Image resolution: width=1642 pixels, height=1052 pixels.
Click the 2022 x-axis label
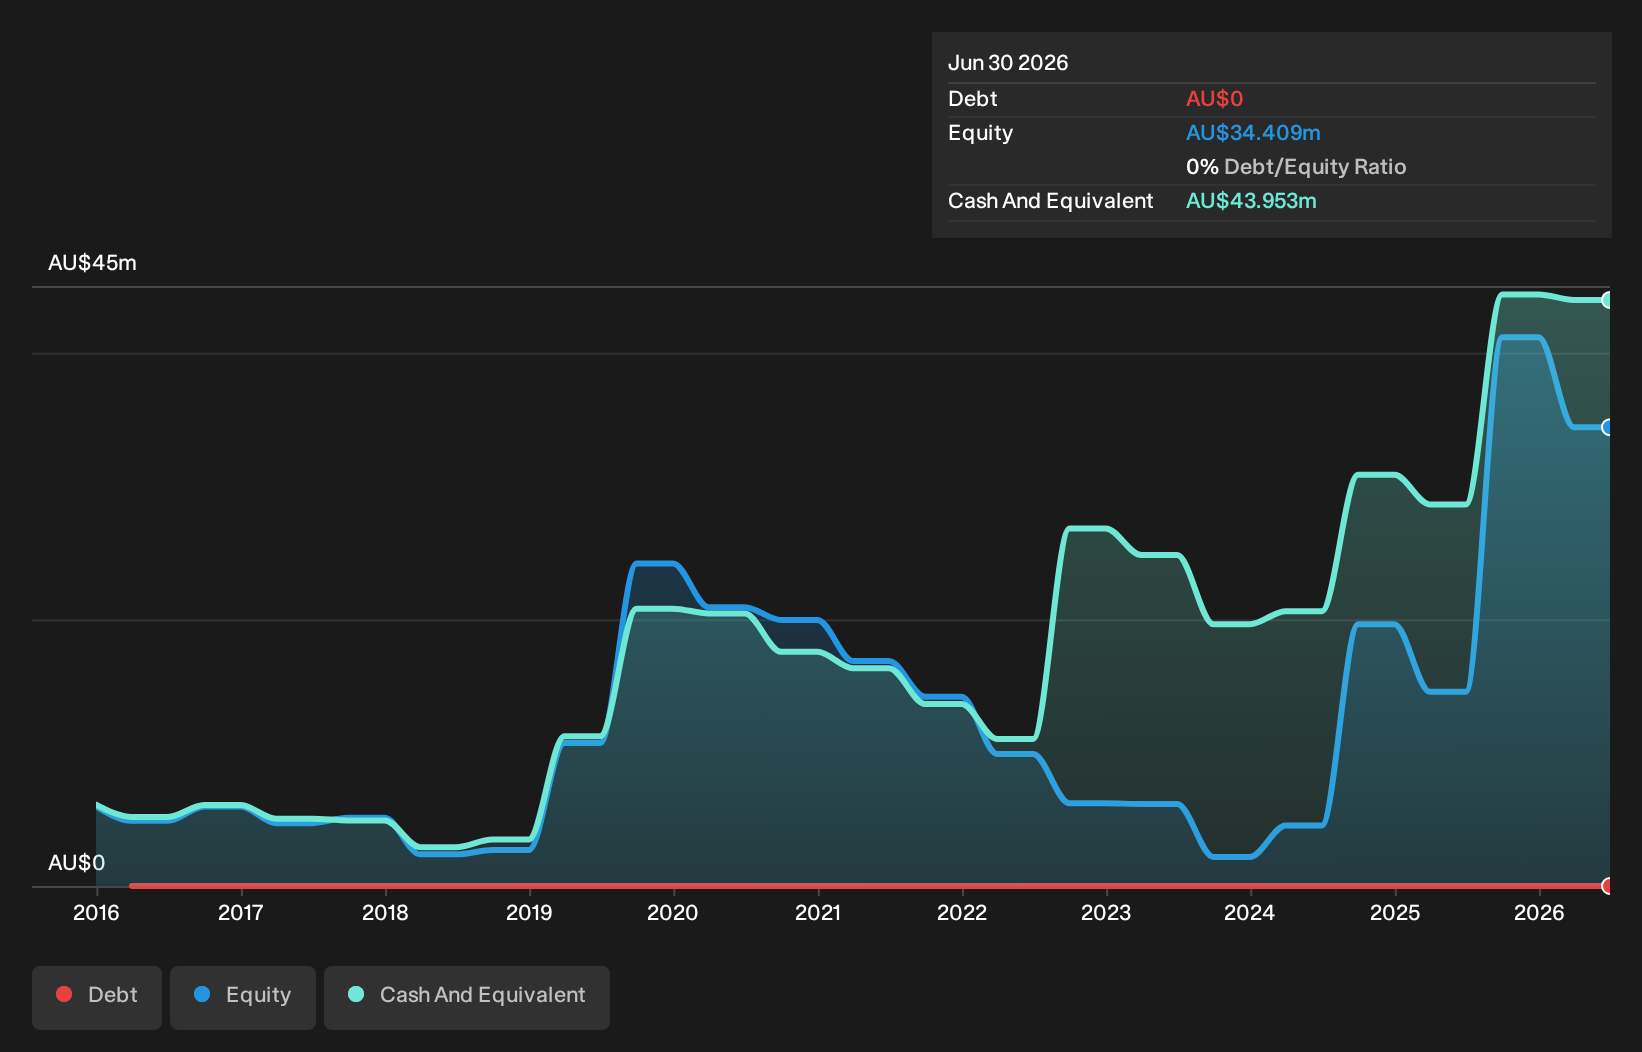coord(962,912)
